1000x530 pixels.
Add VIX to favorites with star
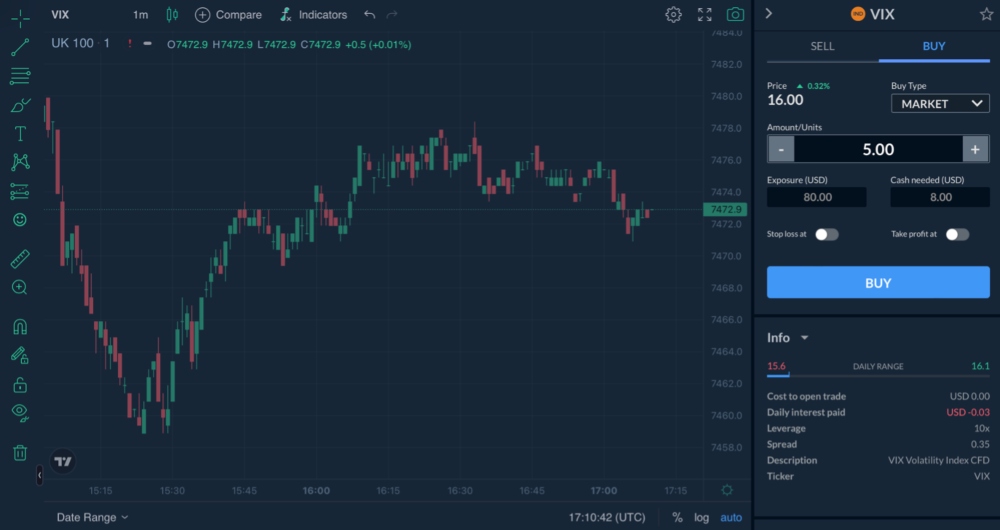pyautogui.click(x=986, y=14)
